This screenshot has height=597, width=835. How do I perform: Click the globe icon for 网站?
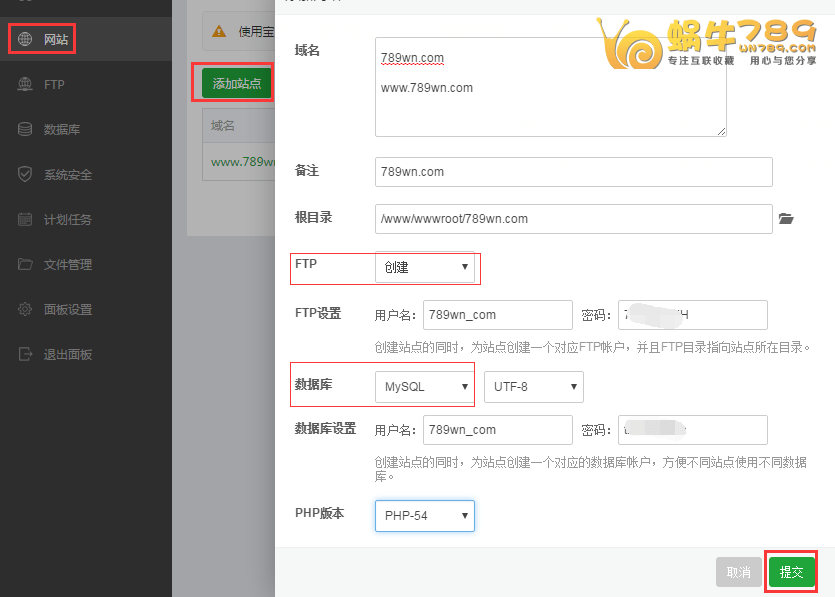coord(25,40)
